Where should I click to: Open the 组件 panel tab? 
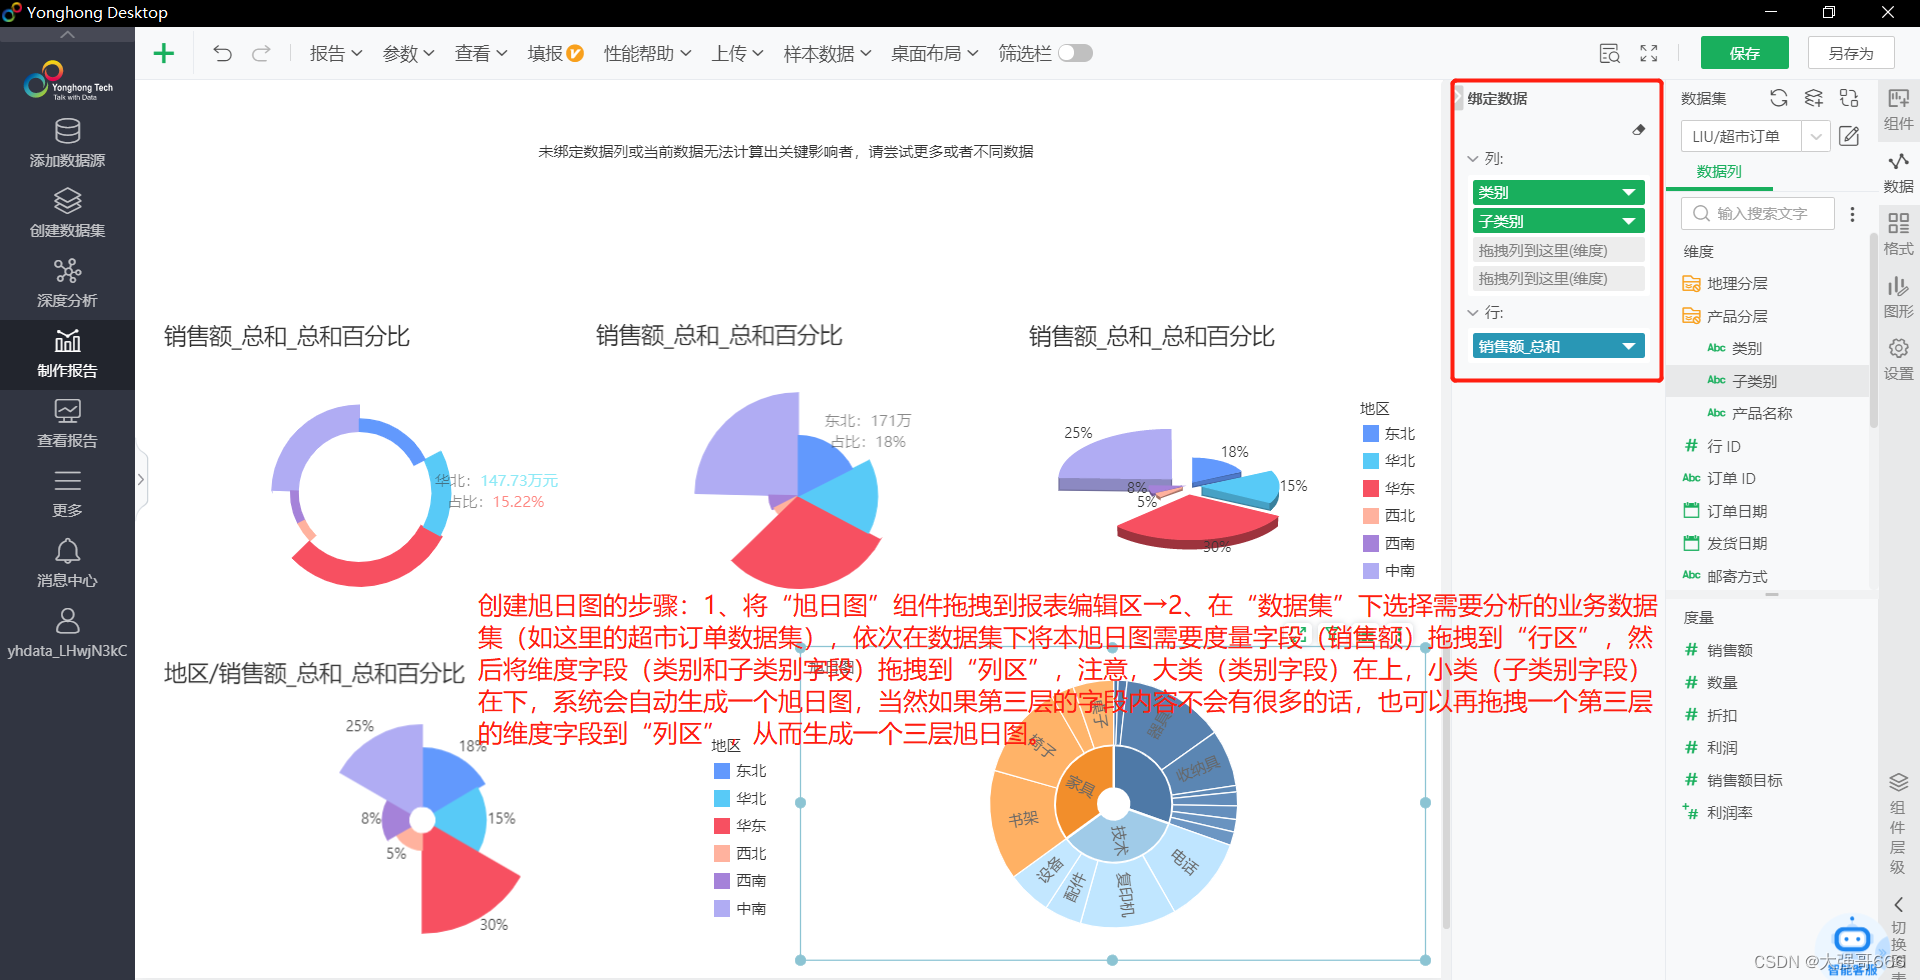click(x=1898, y=110)
